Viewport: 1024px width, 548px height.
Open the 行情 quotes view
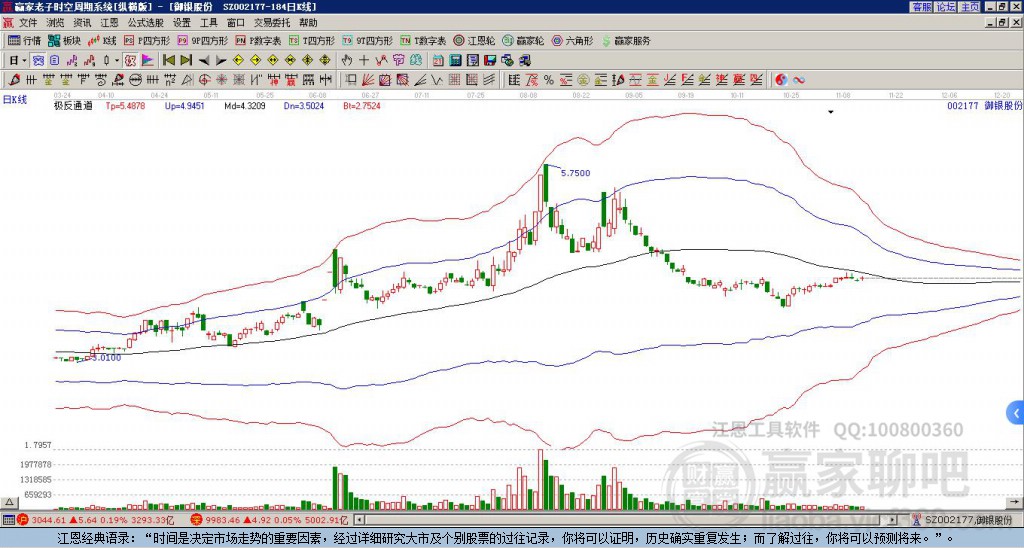[24, 40]
